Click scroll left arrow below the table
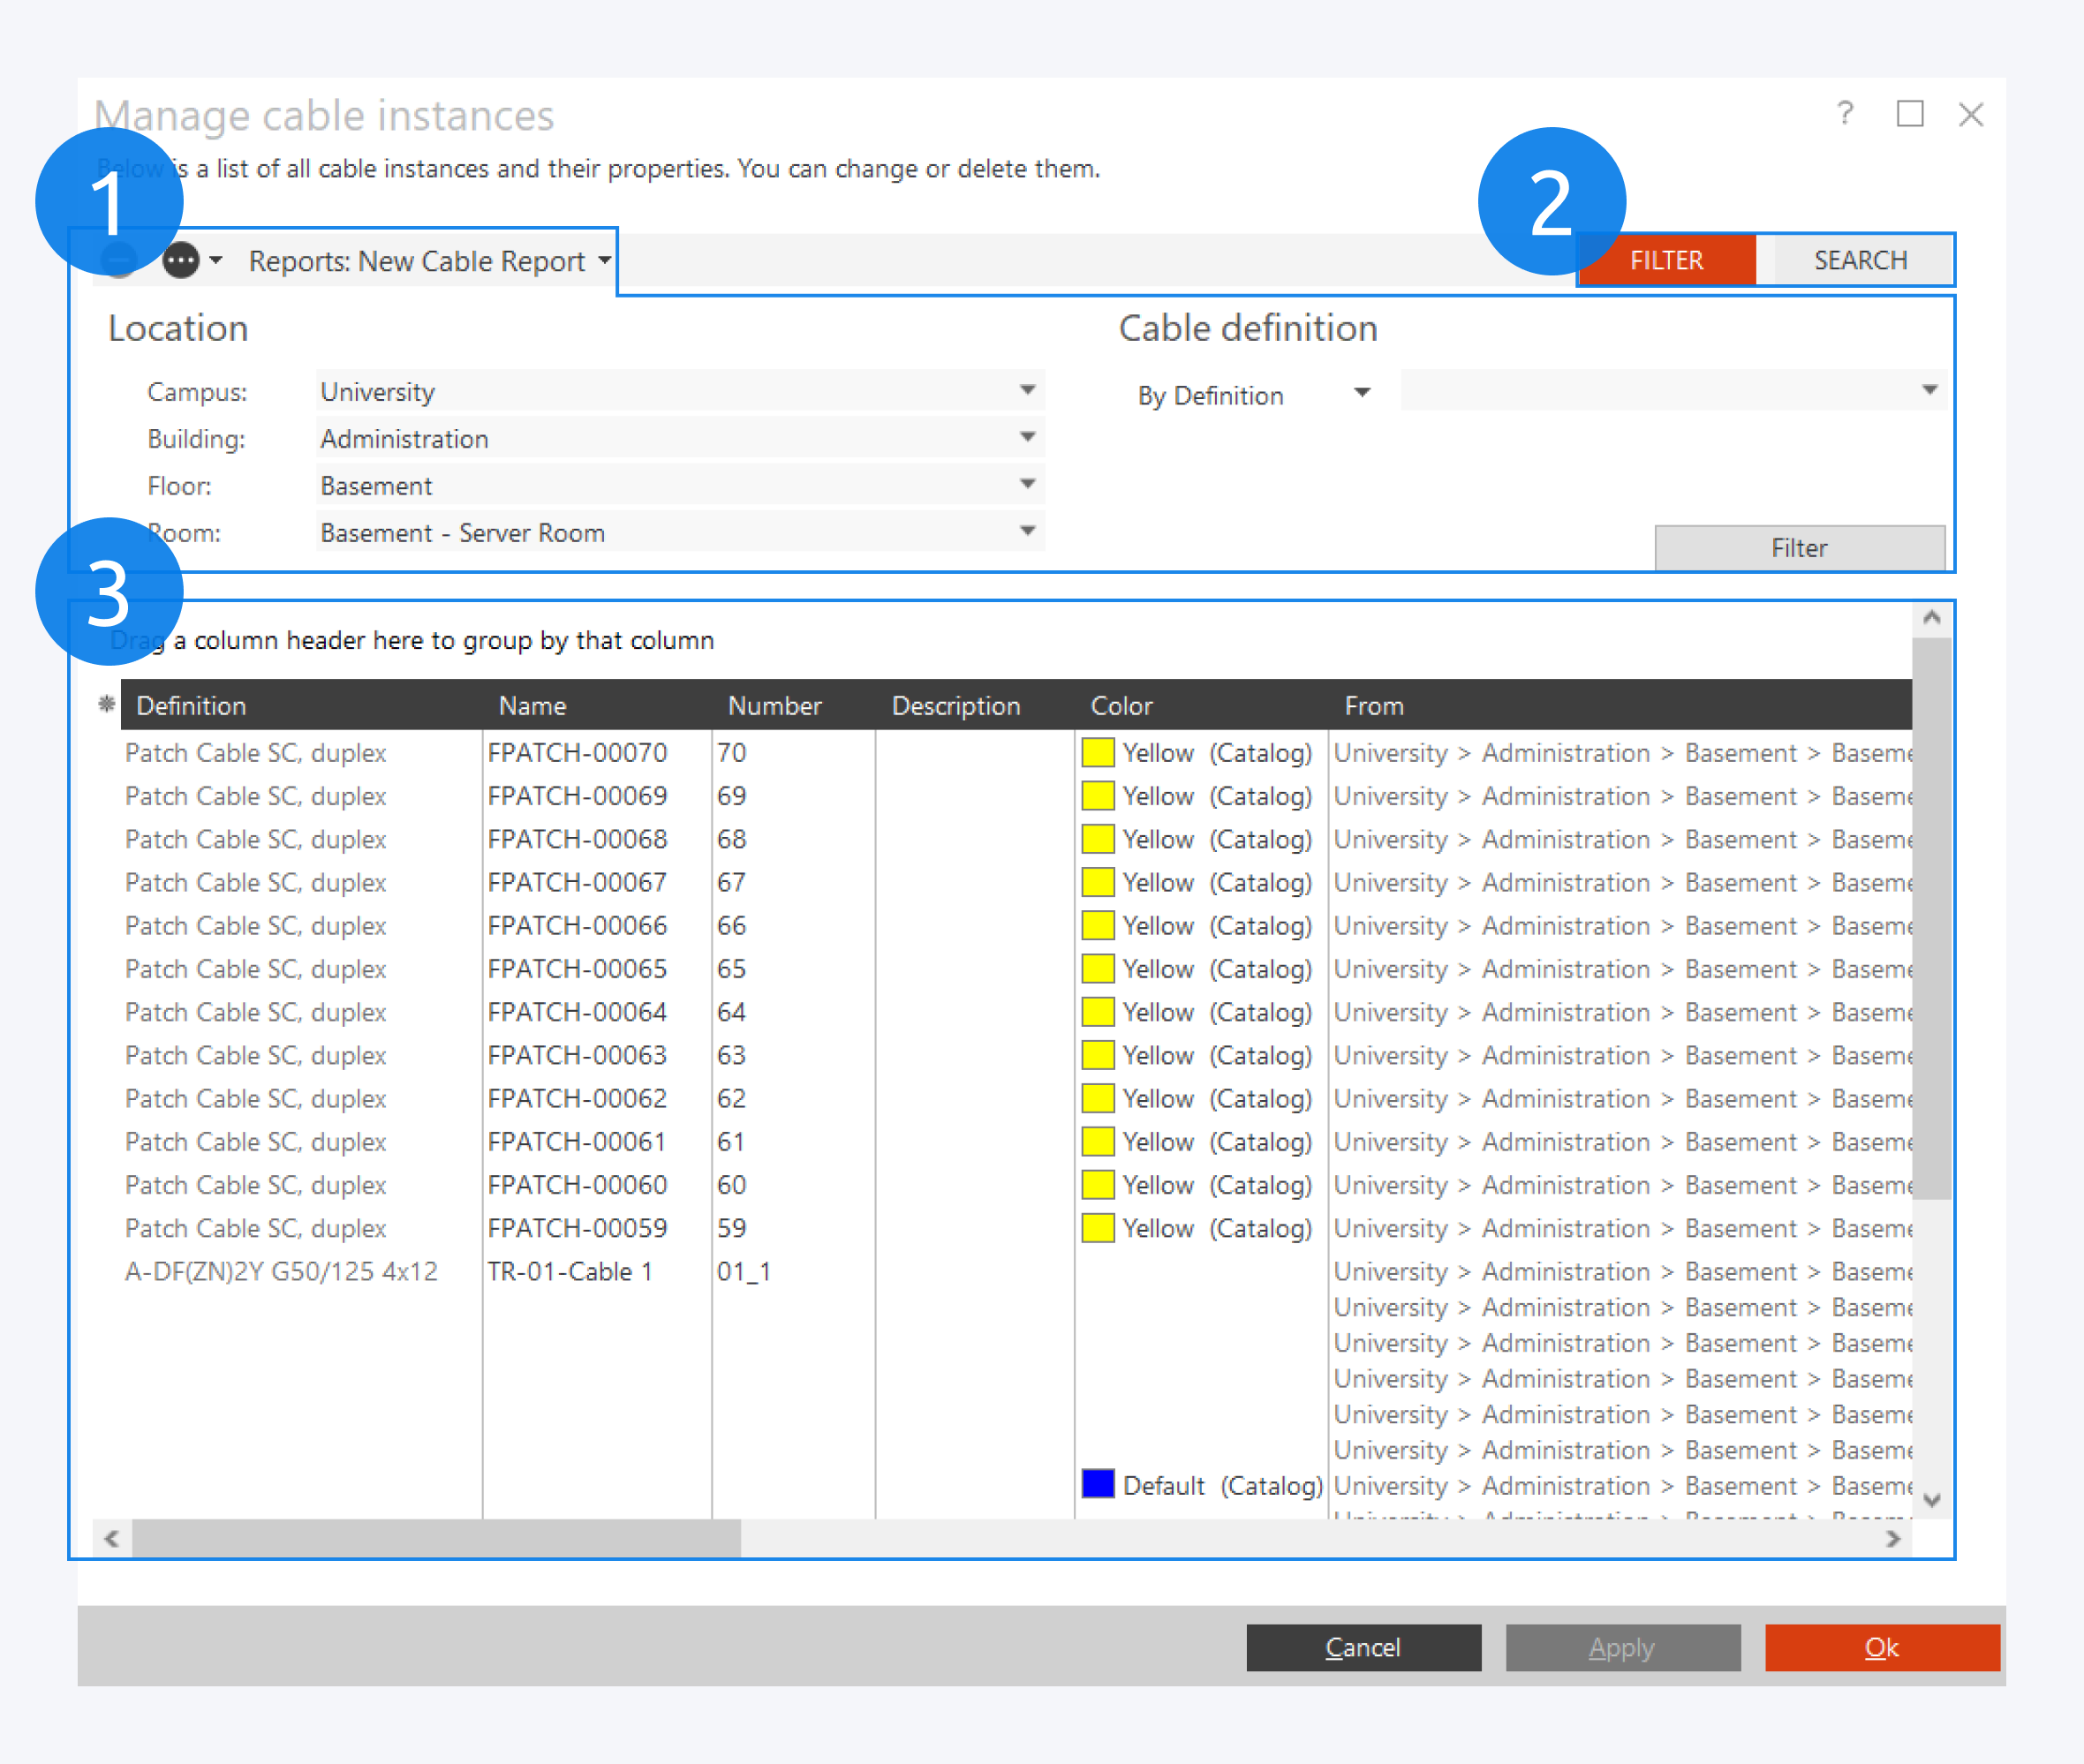 112,1539
